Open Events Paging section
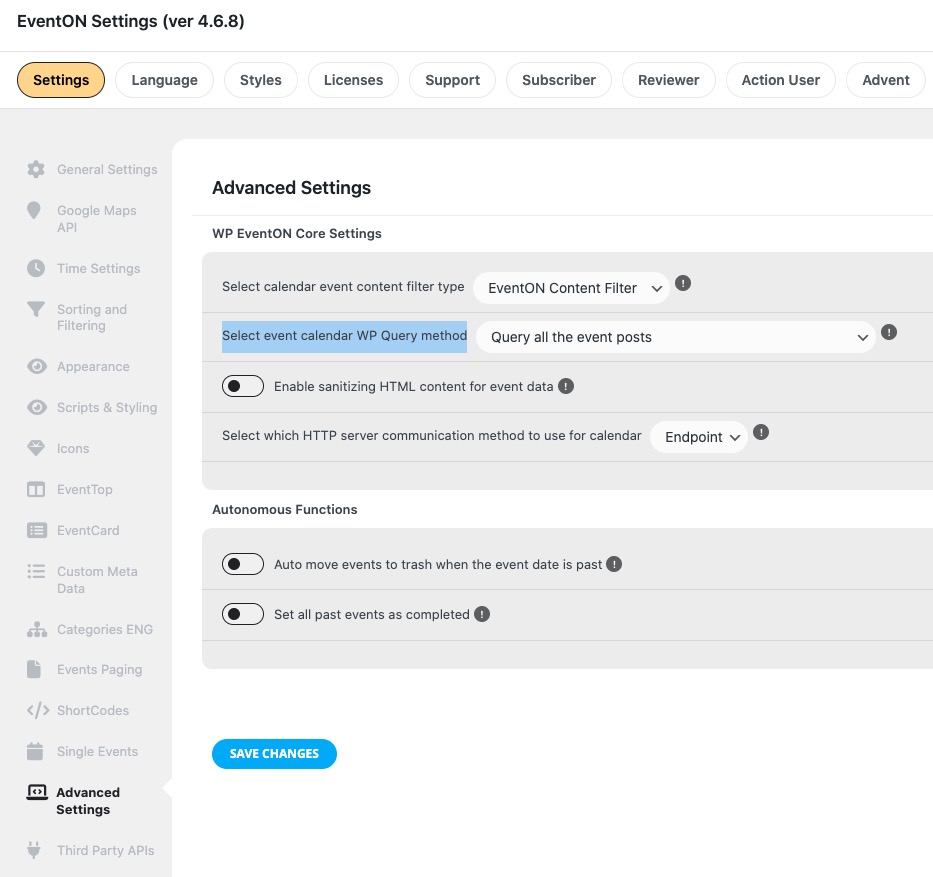This screenshot has height=877, width=933. coord(99,669)
